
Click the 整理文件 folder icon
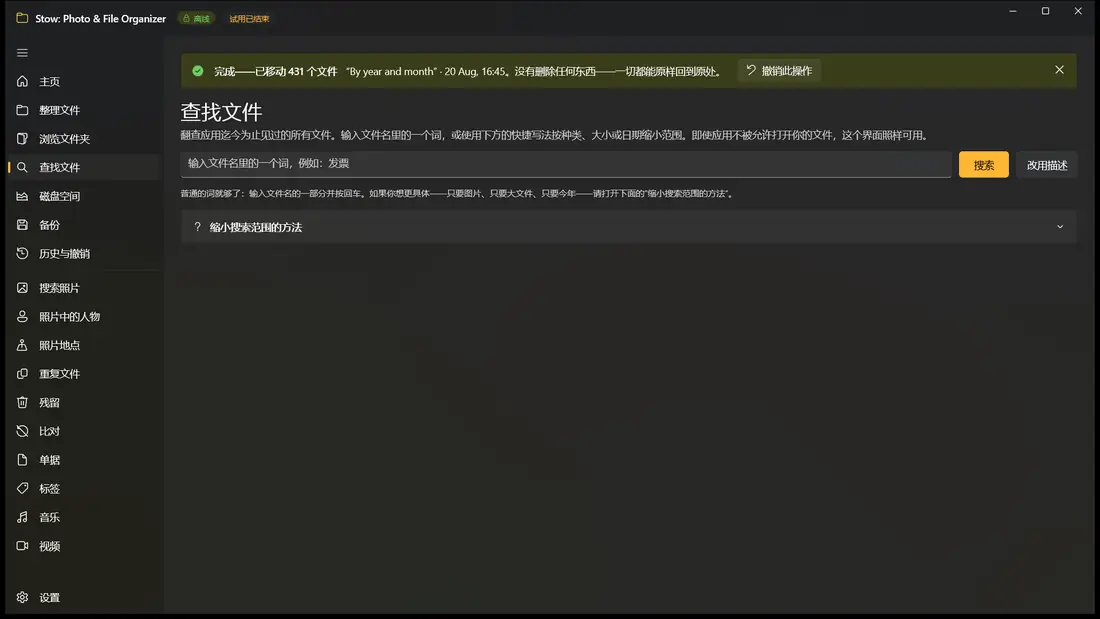(x=22, y=110)
